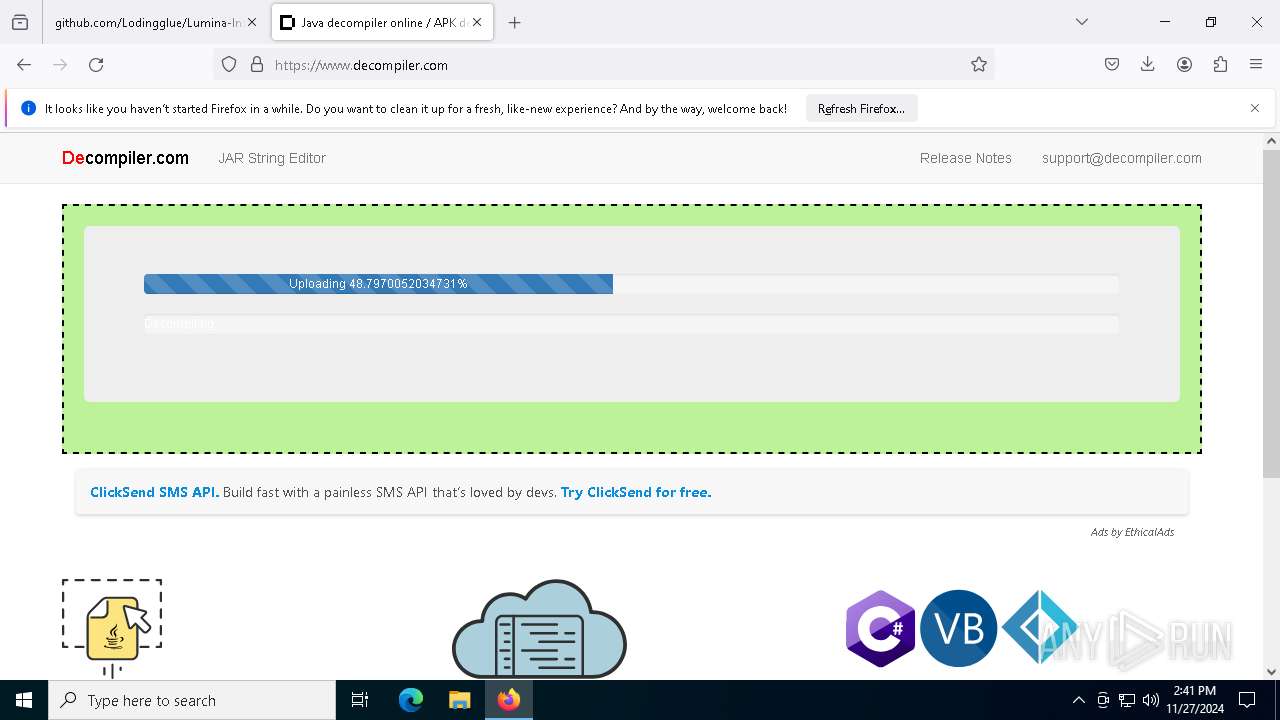The width and height of the screenshot is (1280, 720).
Task: Click the Decompiling progress bar
Action: 631,324
